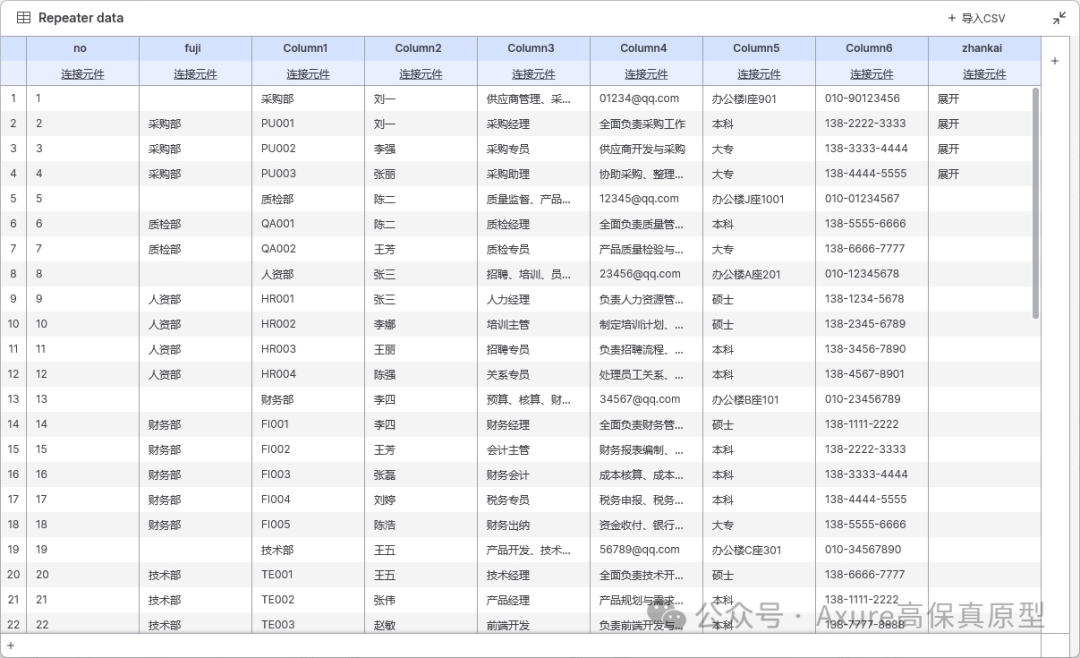This screenshot has height=658, width=1080.
Task: Click 连接元件 link under Column3
Action: pos(534,74)
